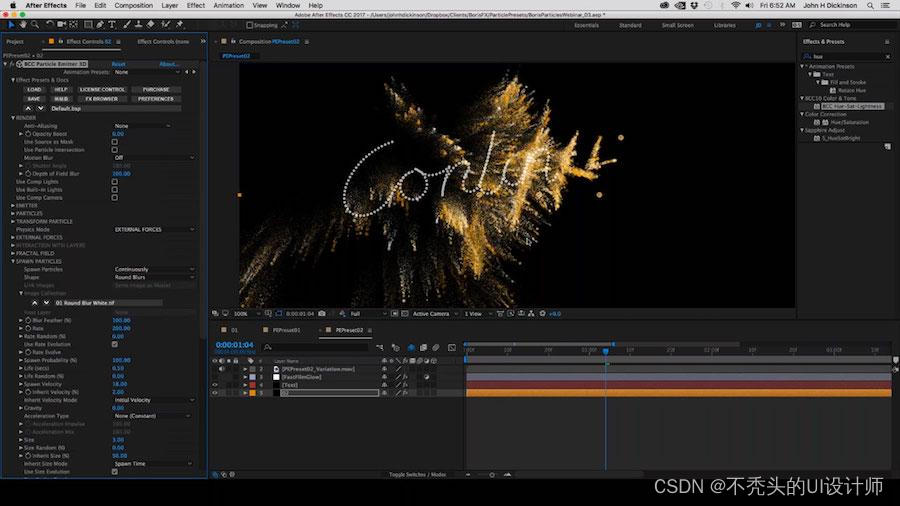This screenshot has height=506, width=900.
Task: Select the Eraser tool
Action: coord(151,25)
